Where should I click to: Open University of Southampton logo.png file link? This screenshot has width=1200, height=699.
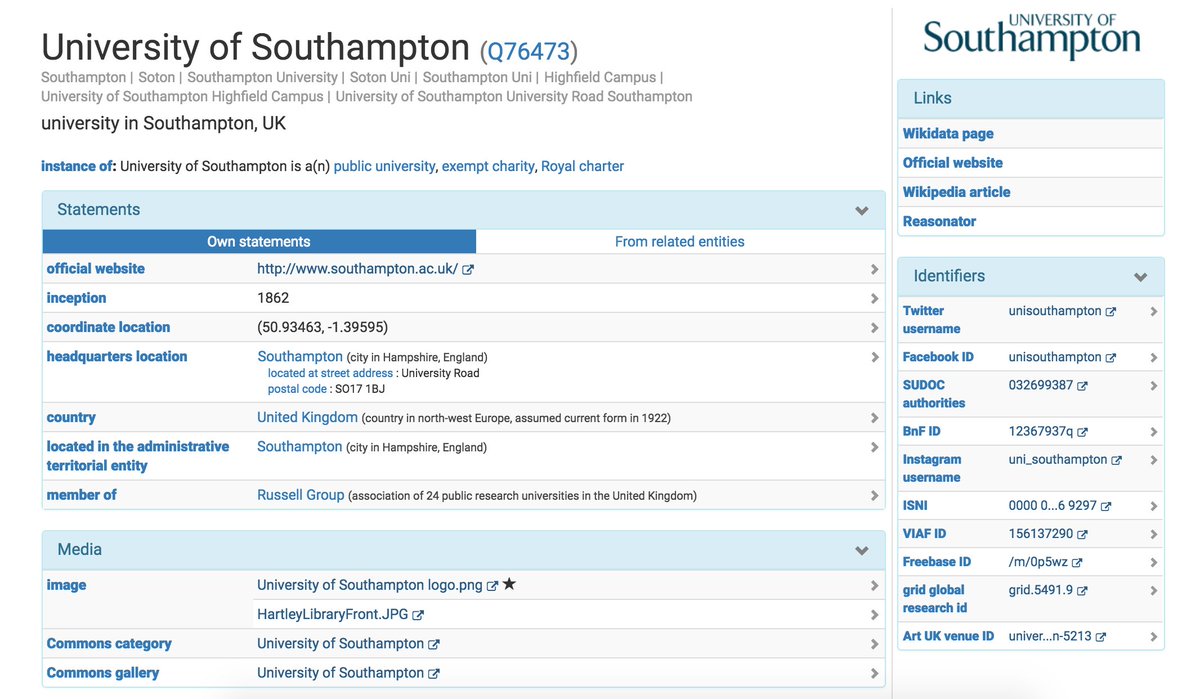[x=370, y=585]
